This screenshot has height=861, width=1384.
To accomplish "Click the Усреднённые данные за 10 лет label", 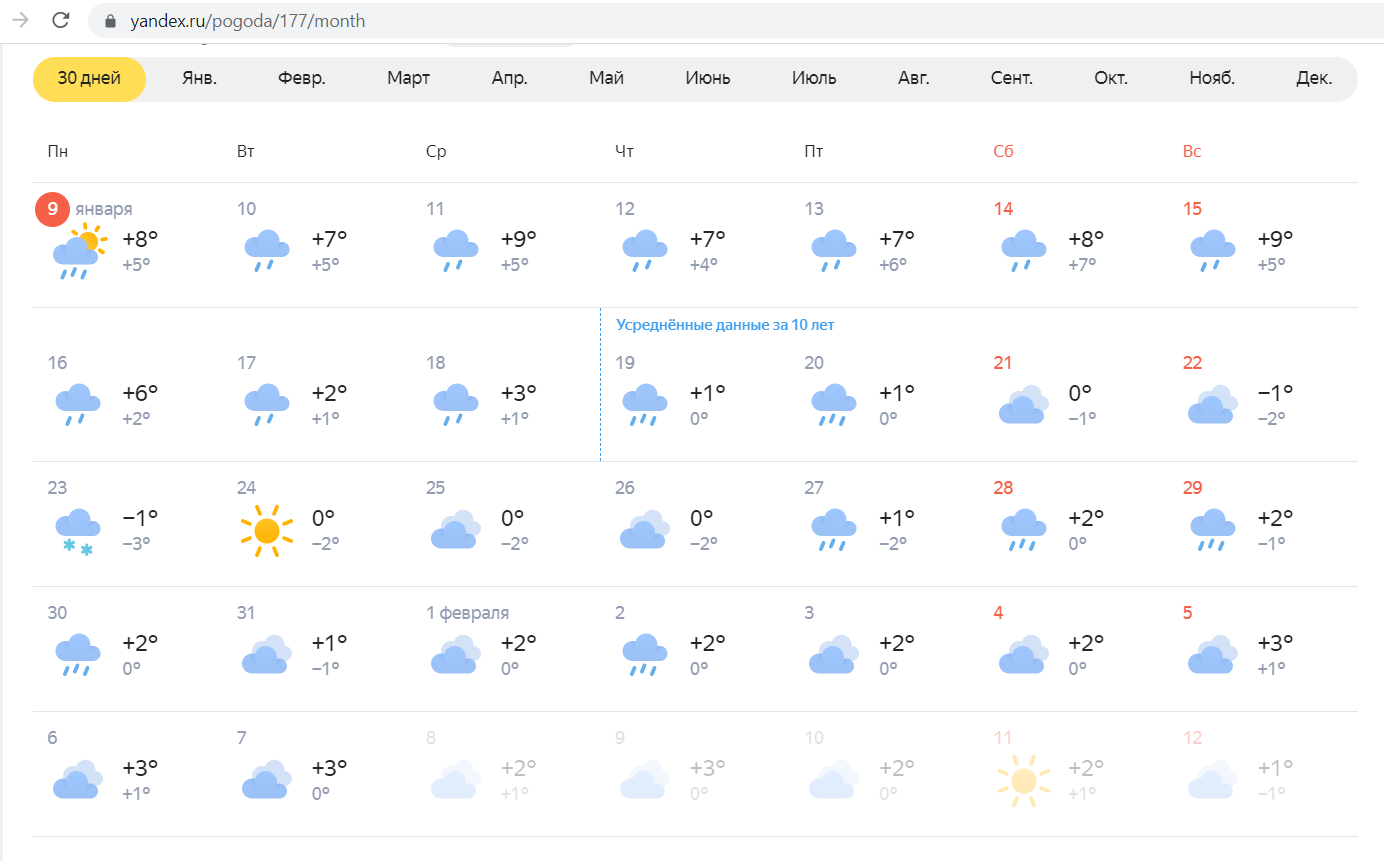I will click(x=725, y=324).
